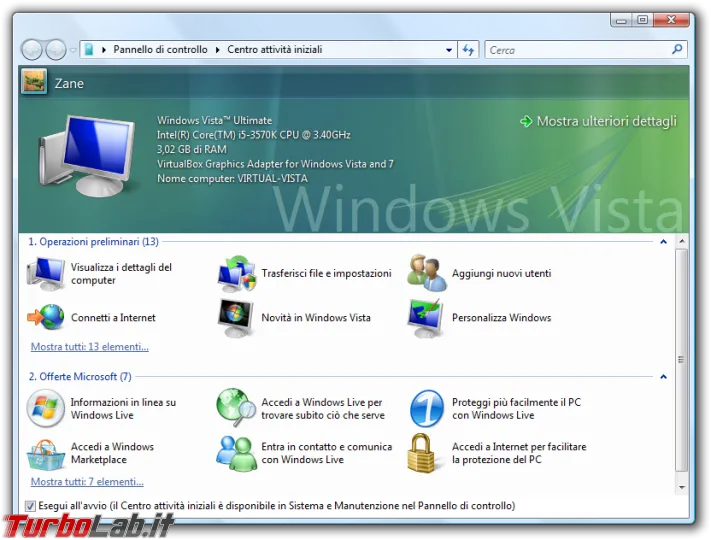Select the Centro attività iniziali breadcrumb
The image size is (711, 540).
coord(274,50)
